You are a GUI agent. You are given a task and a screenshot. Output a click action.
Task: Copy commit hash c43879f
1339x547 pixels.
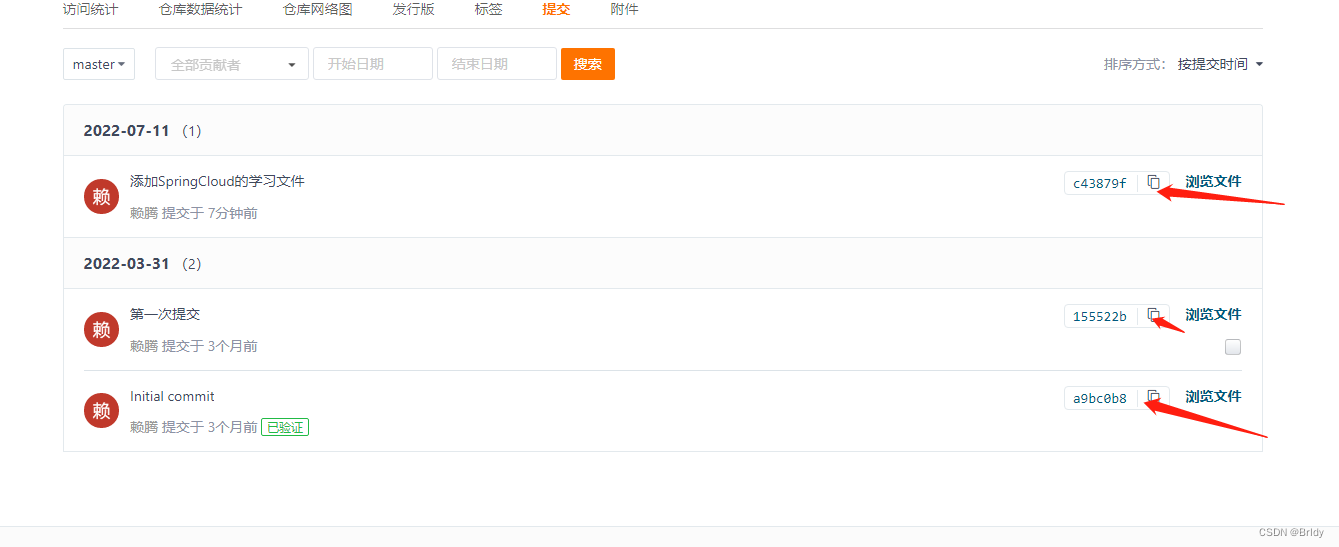(x=1153, y=182)
